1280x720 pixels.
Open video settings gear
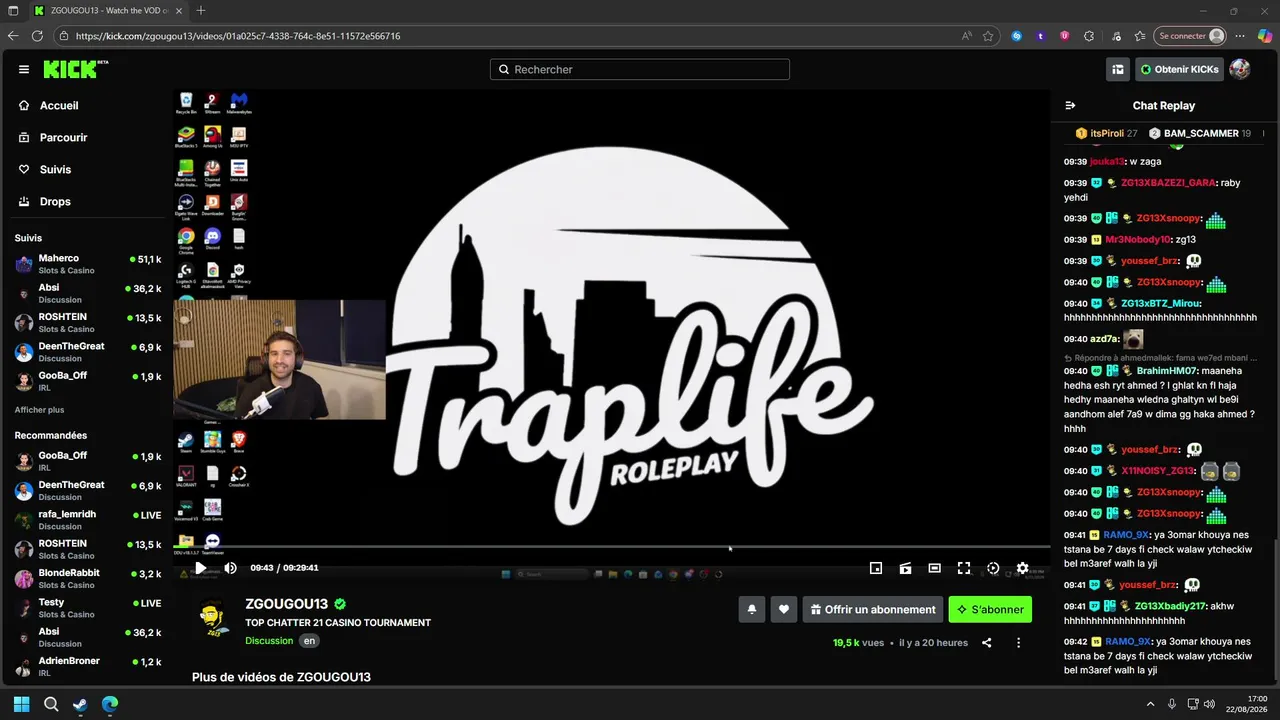1022,568
